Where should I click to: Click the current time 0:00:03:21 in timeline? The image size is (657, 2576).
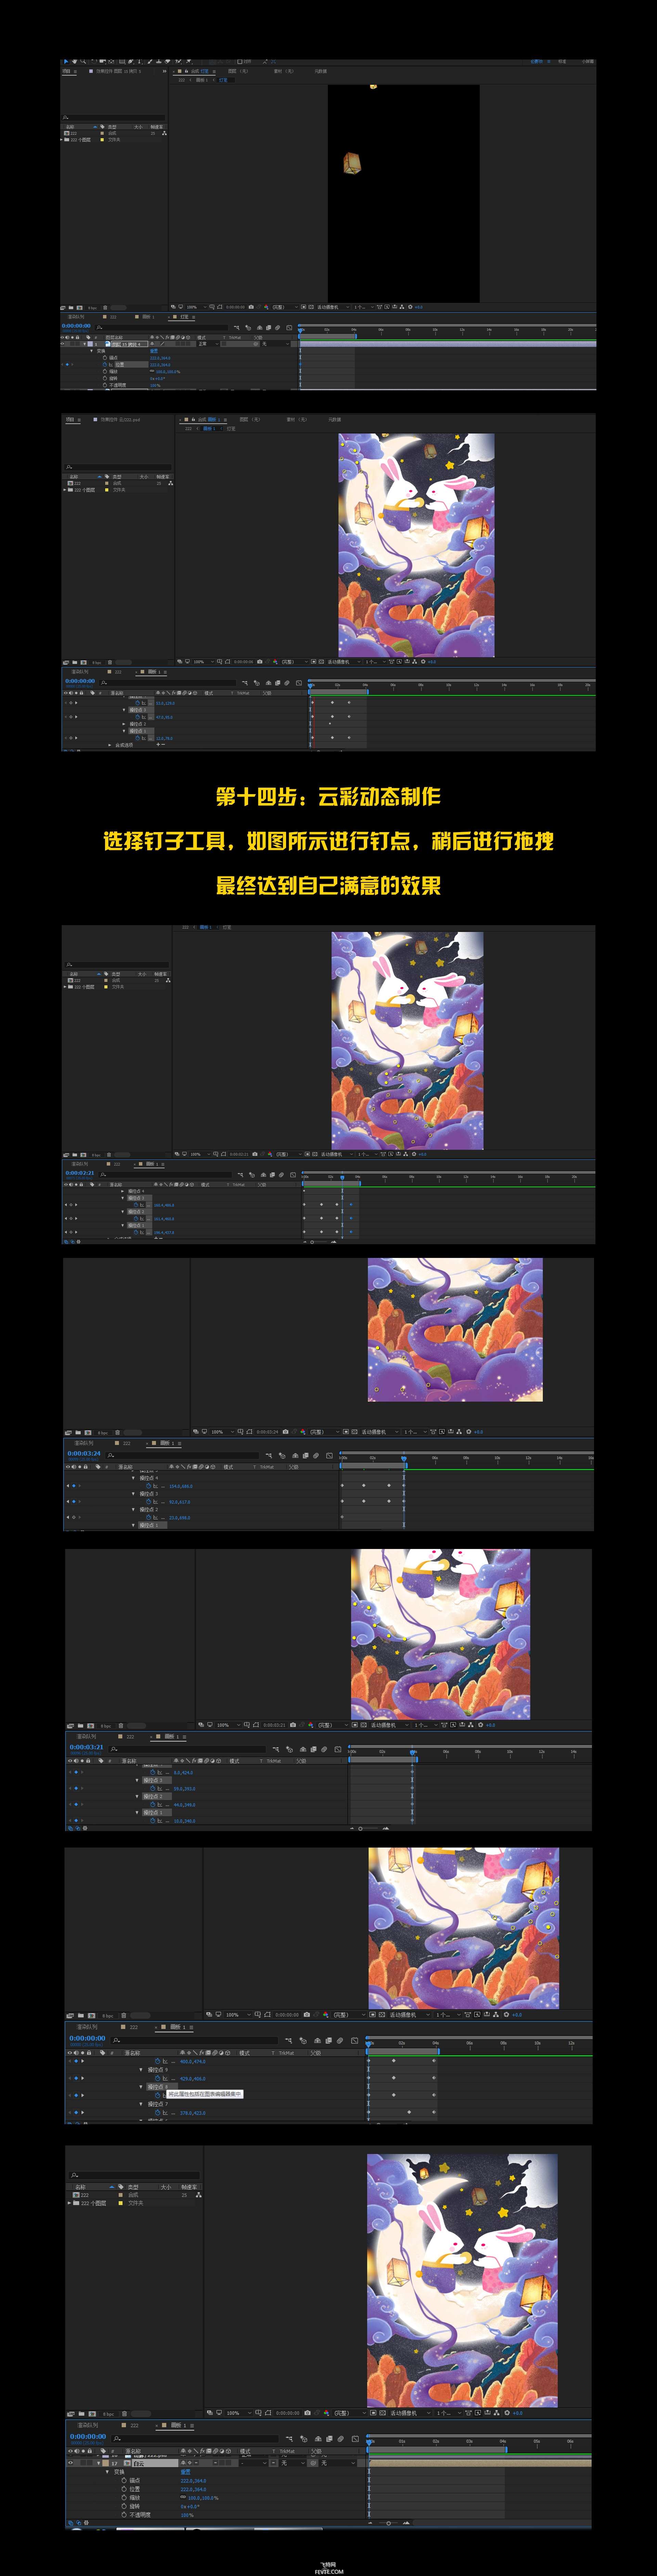(86, 1747)
